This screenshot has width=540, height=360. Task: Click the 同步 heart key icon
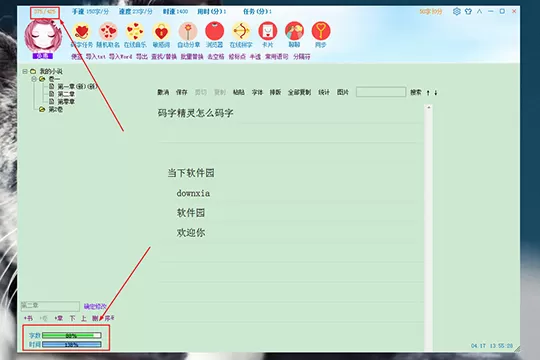point(321,32)
